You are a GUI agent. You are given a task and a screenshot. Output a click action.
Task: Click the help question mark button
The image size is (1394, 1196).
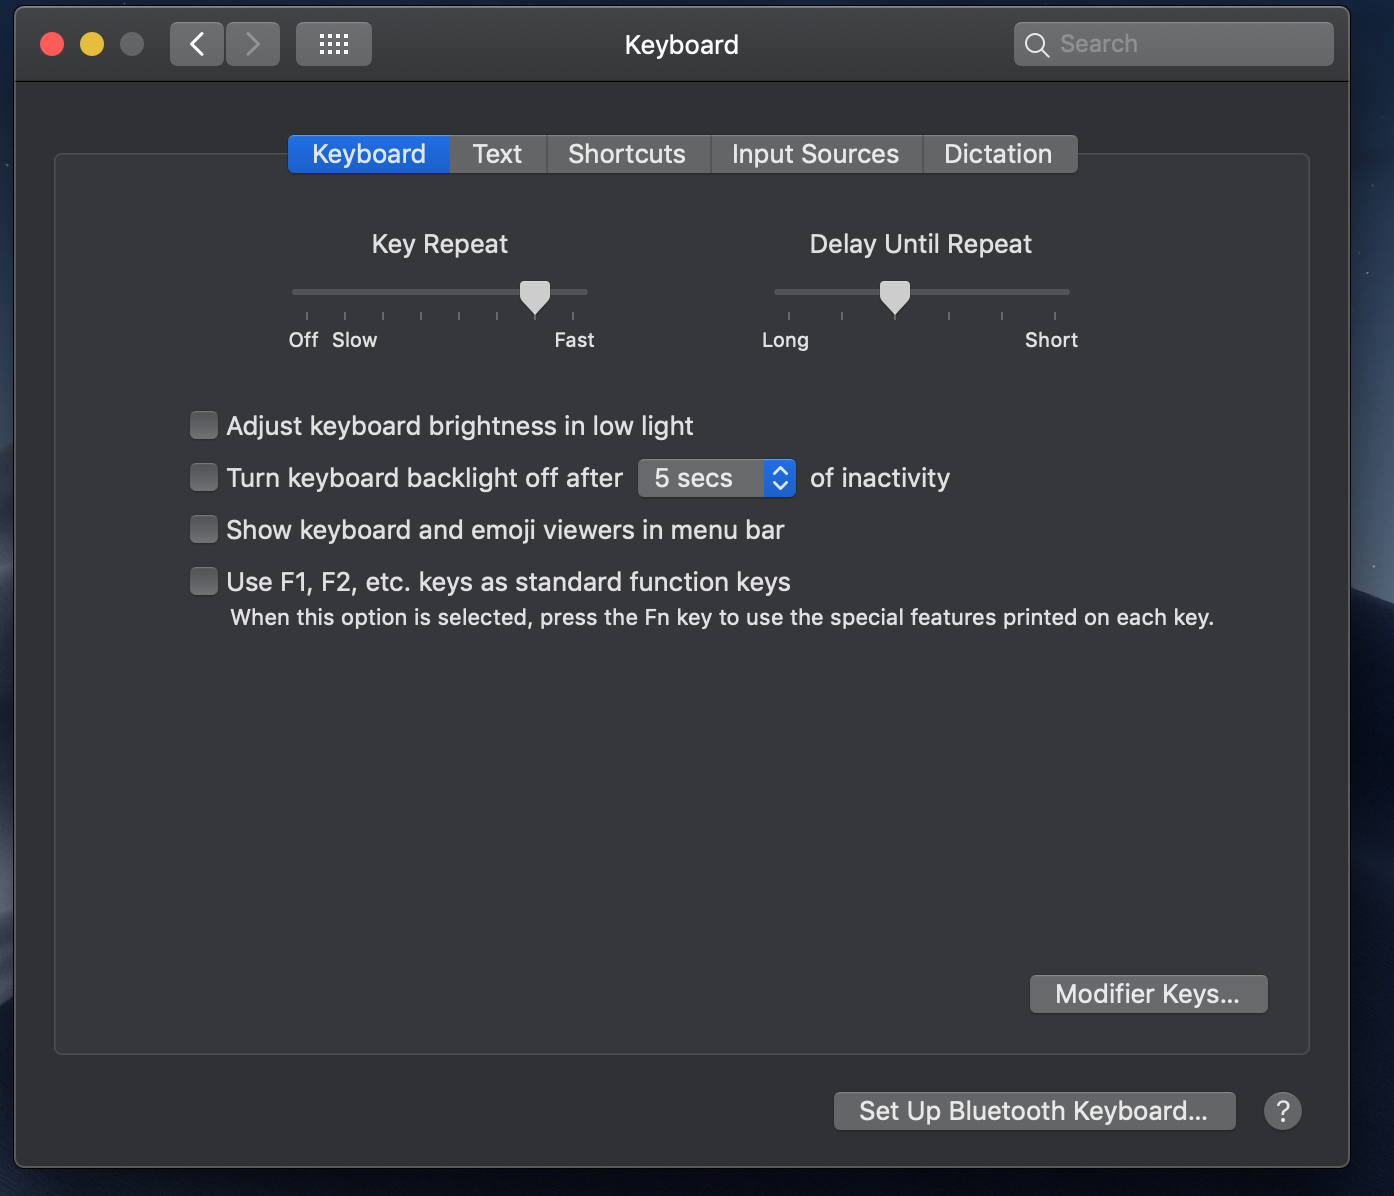tap(1282, 1111)
